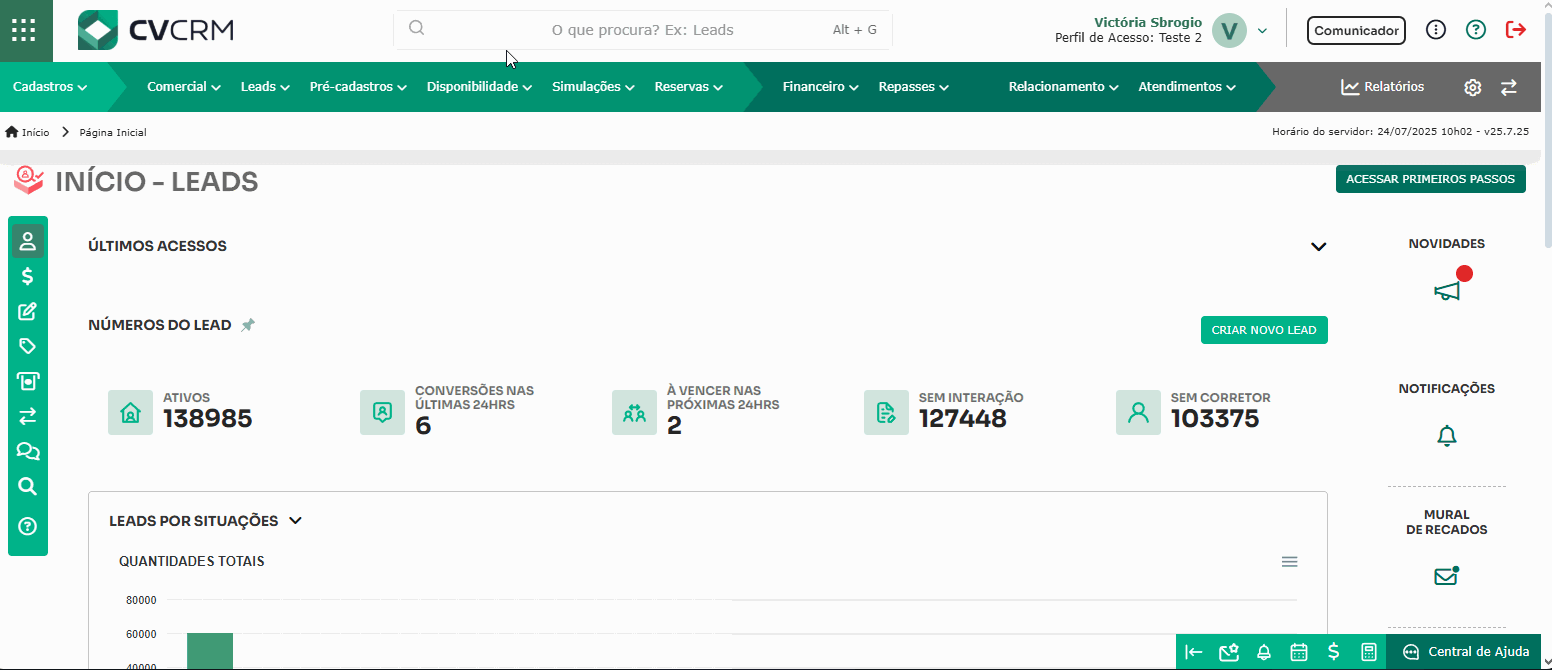Collapse Leads por Situações chevron

click(295, 521)
